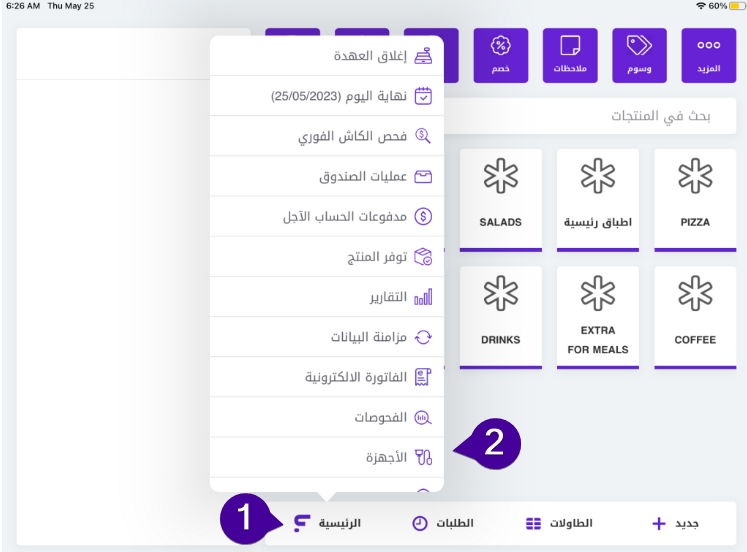
Task: Open the COFFEE category tile
Action: pyautogui.click(x=695, y=318)
